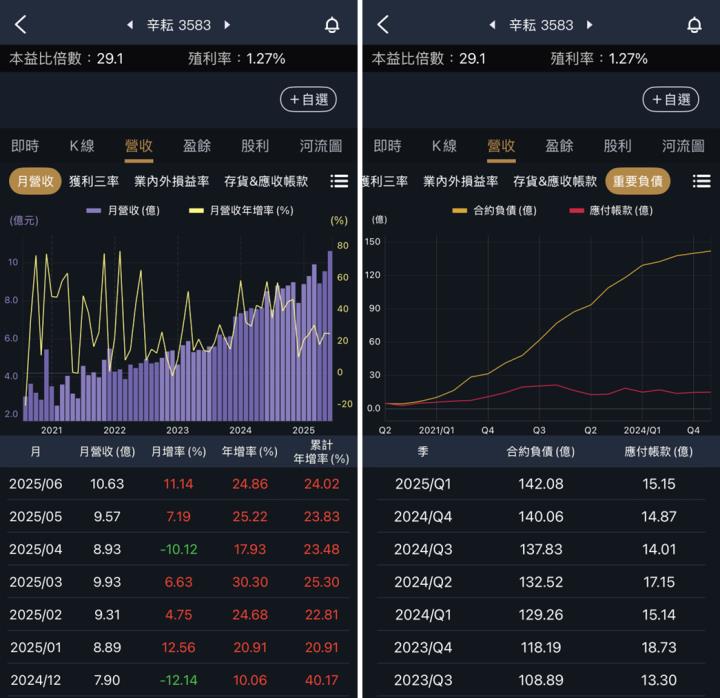Go to previous stock in right screen
Image resolution: width=720 pixels, height=698 pixels.
492,25
